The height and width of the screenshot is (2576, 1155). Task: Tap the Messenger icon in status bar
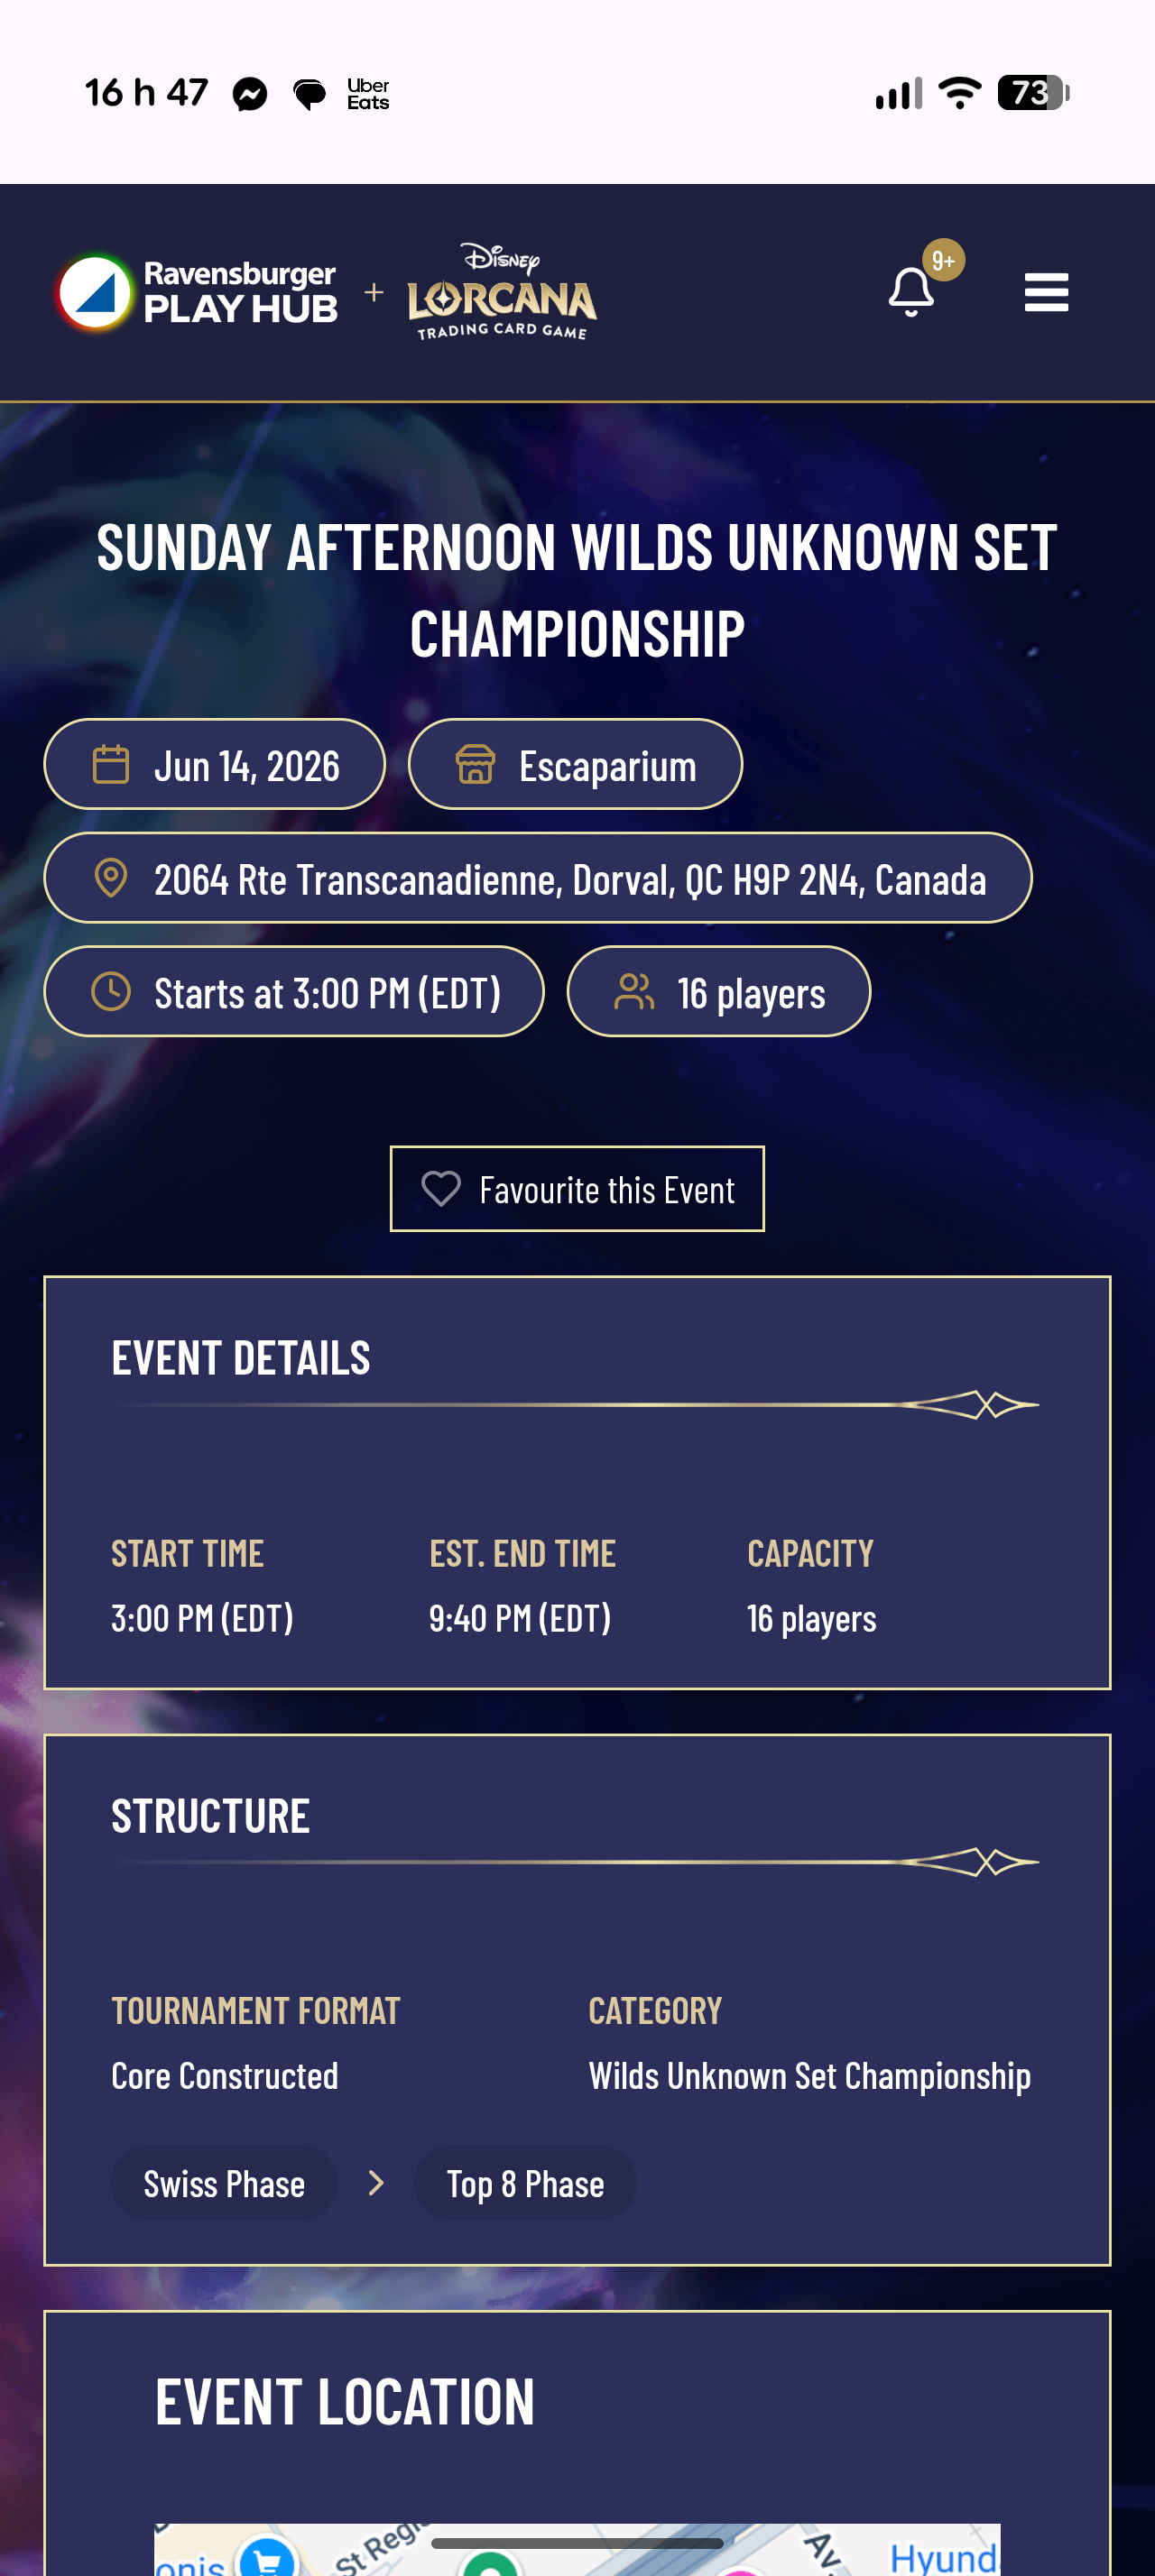click(250, 94)
